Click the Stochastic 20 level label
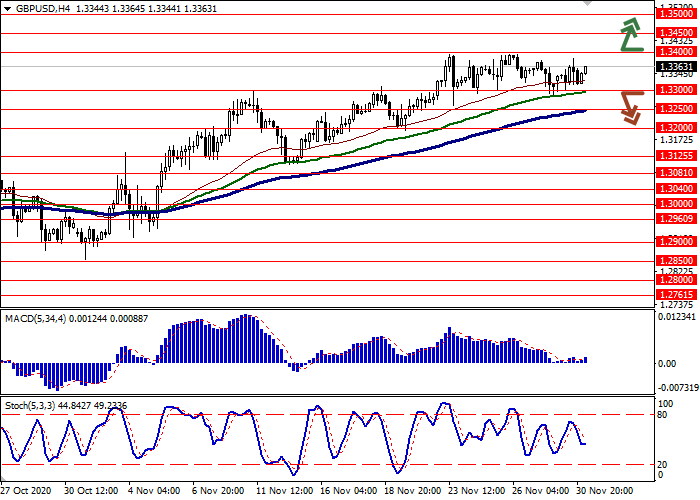The width and height of the screenshot is (700, 500). coord(662,465)
